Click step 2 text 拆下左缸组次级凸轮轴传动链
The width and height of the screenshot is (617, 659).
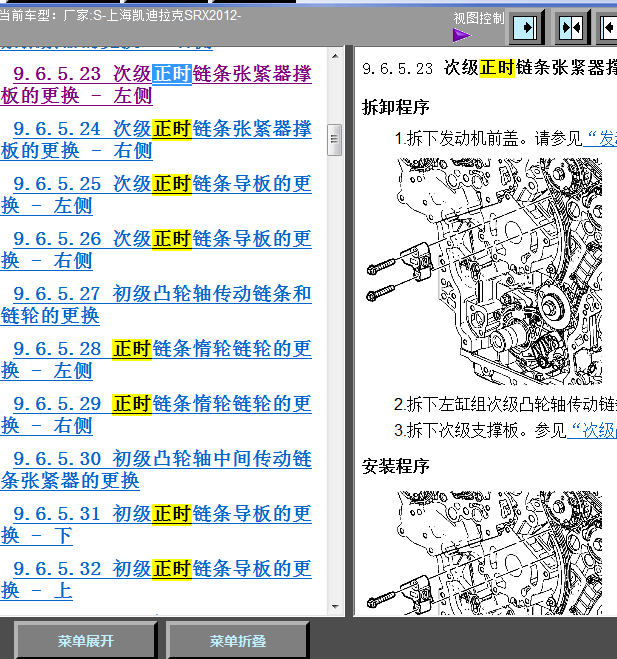(505, 404)
